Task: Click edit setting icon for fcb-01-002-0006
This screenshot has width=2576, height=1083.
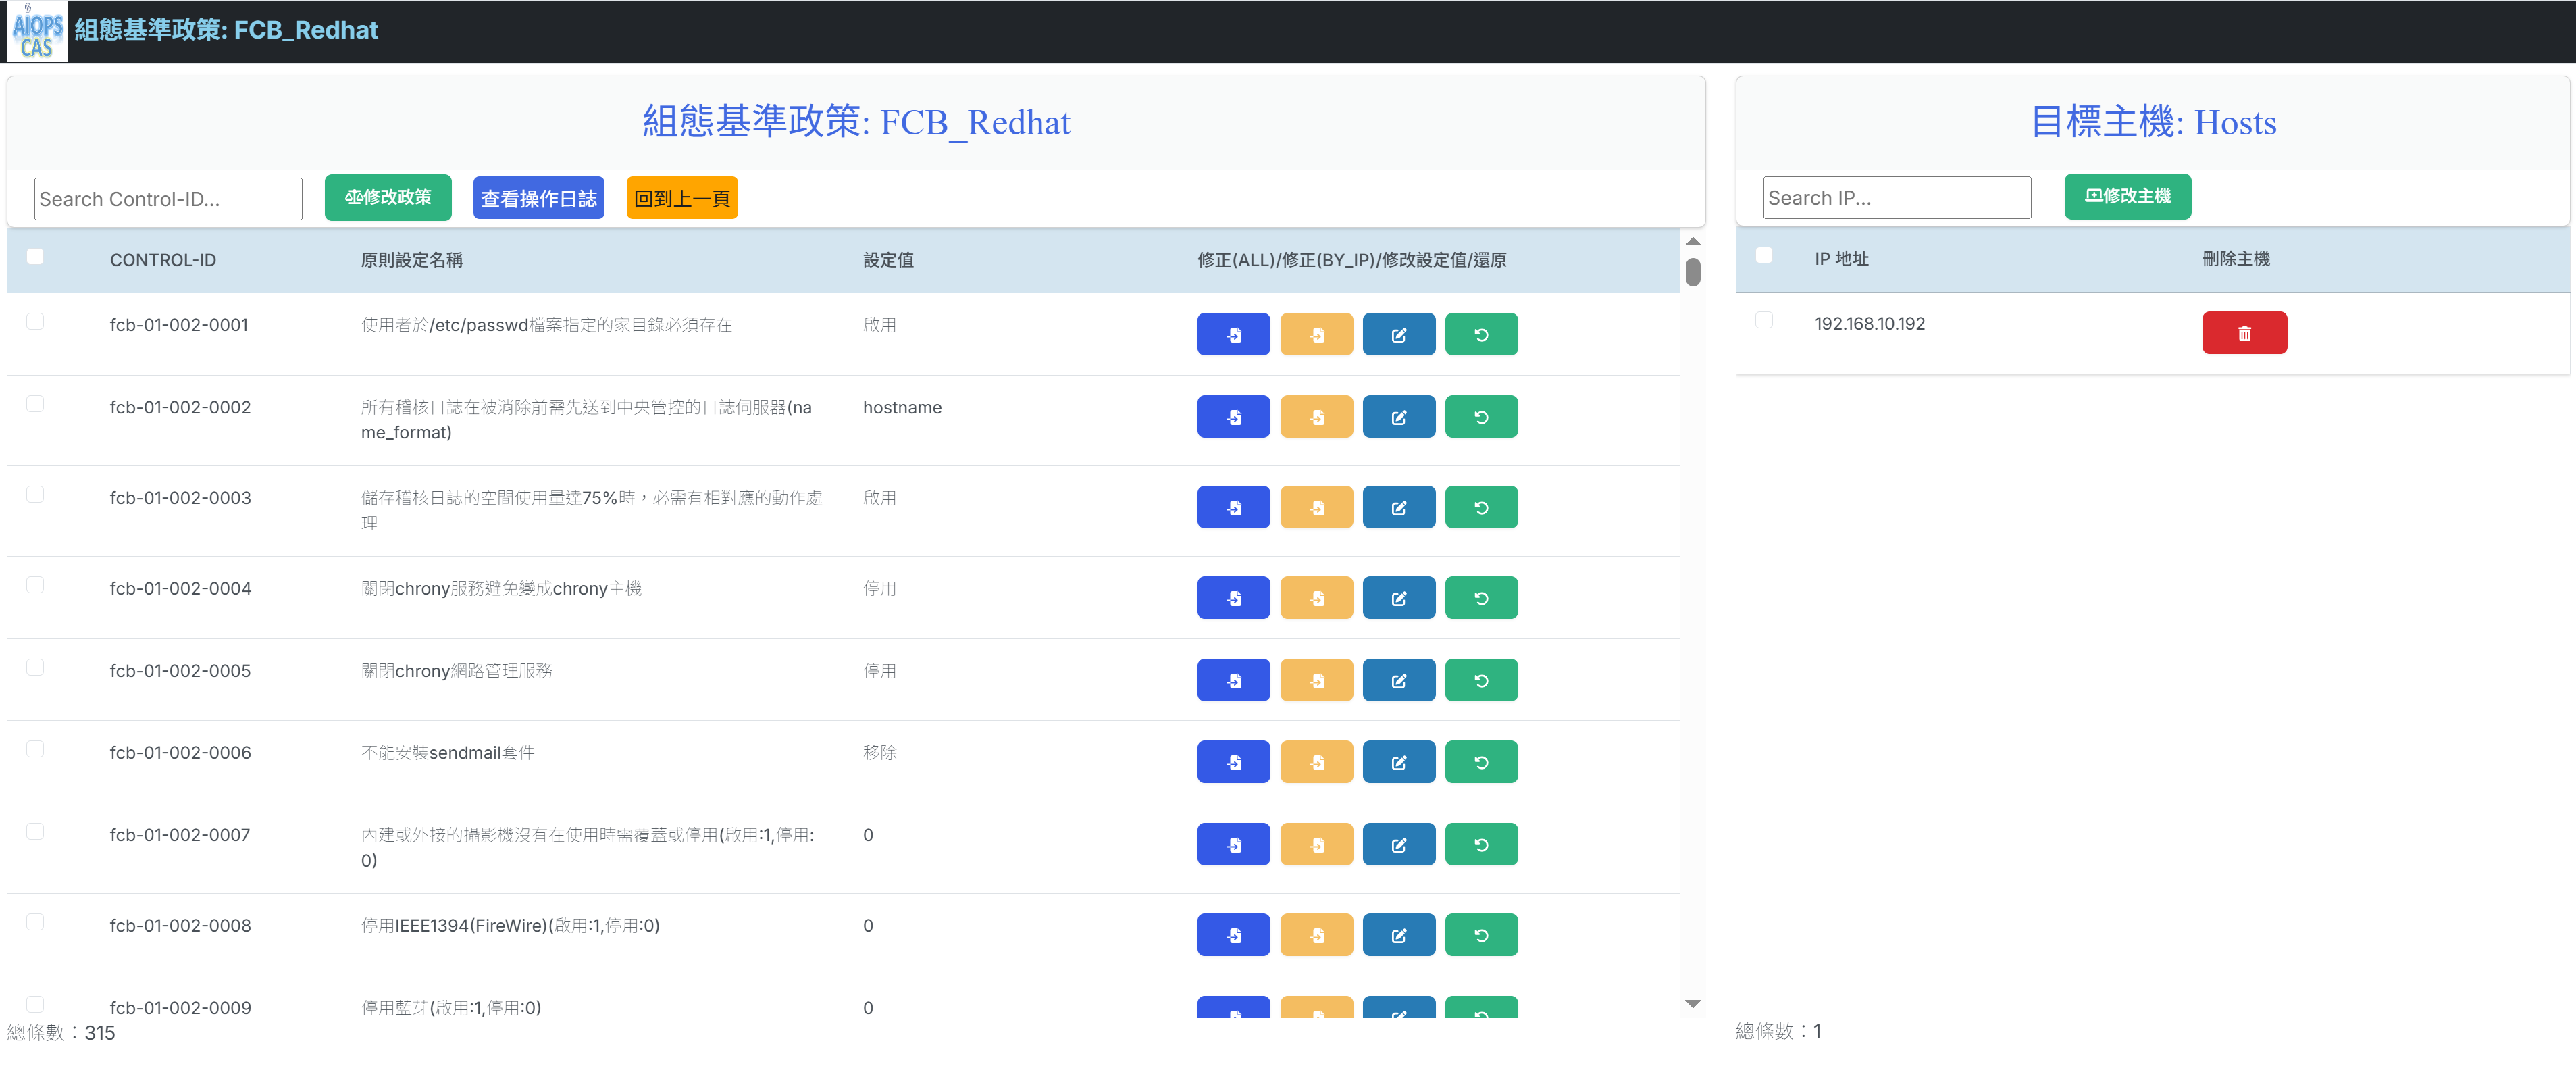Action: (x=1398, y=762)
